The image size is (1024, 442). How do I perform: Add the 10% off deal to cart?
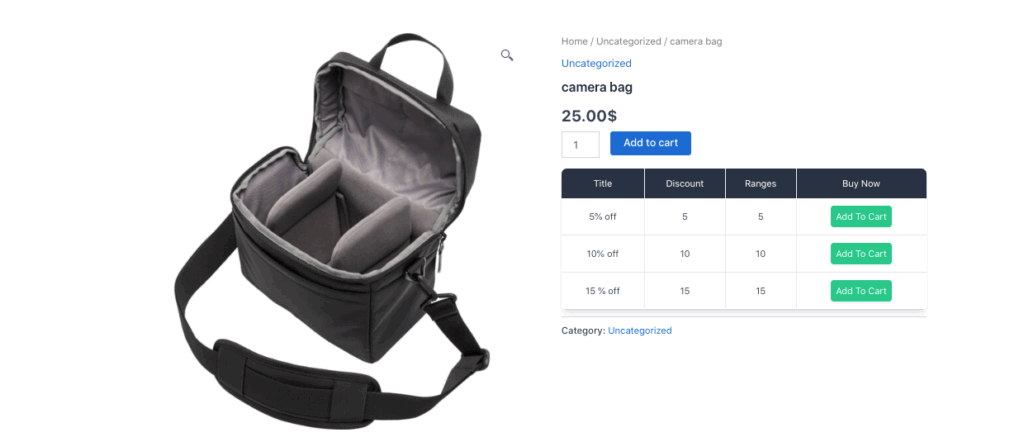tap(861, 254)
